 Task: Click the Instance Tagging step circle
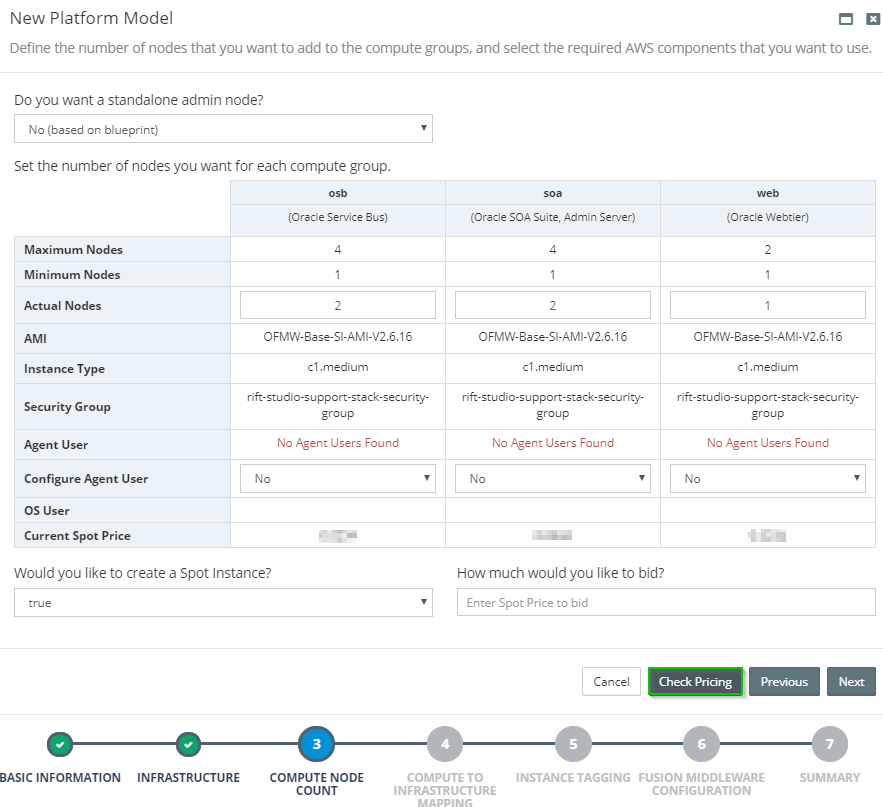(x=572, y=744)
